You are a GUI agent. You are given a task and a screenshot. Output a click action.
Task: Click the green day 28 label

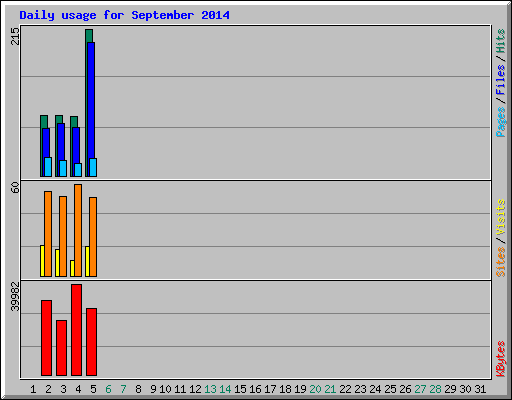pyautogui.click(x=435, y=389)
